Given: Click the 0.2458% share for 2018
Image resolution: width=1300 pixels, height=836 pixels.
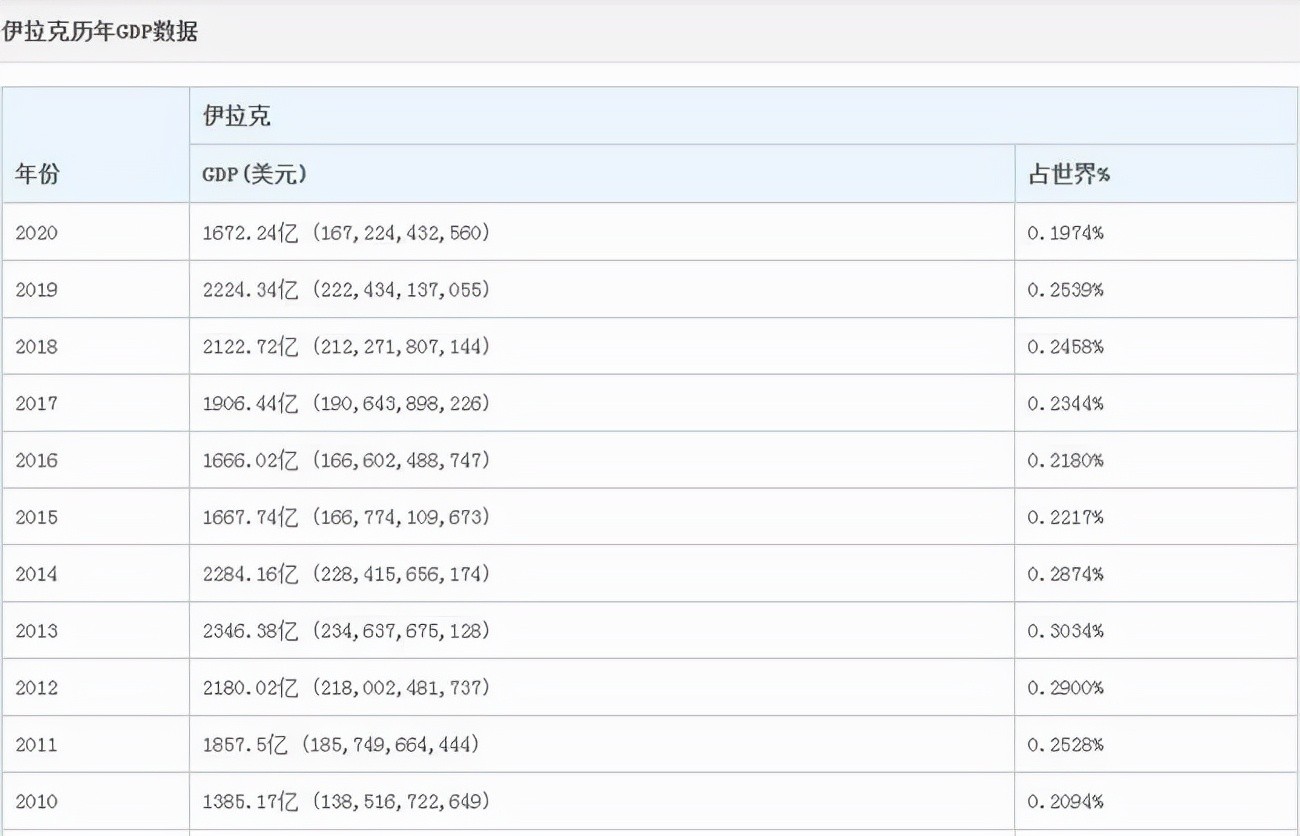Looking at the screenshot, I should click(x=1065, y=347).
